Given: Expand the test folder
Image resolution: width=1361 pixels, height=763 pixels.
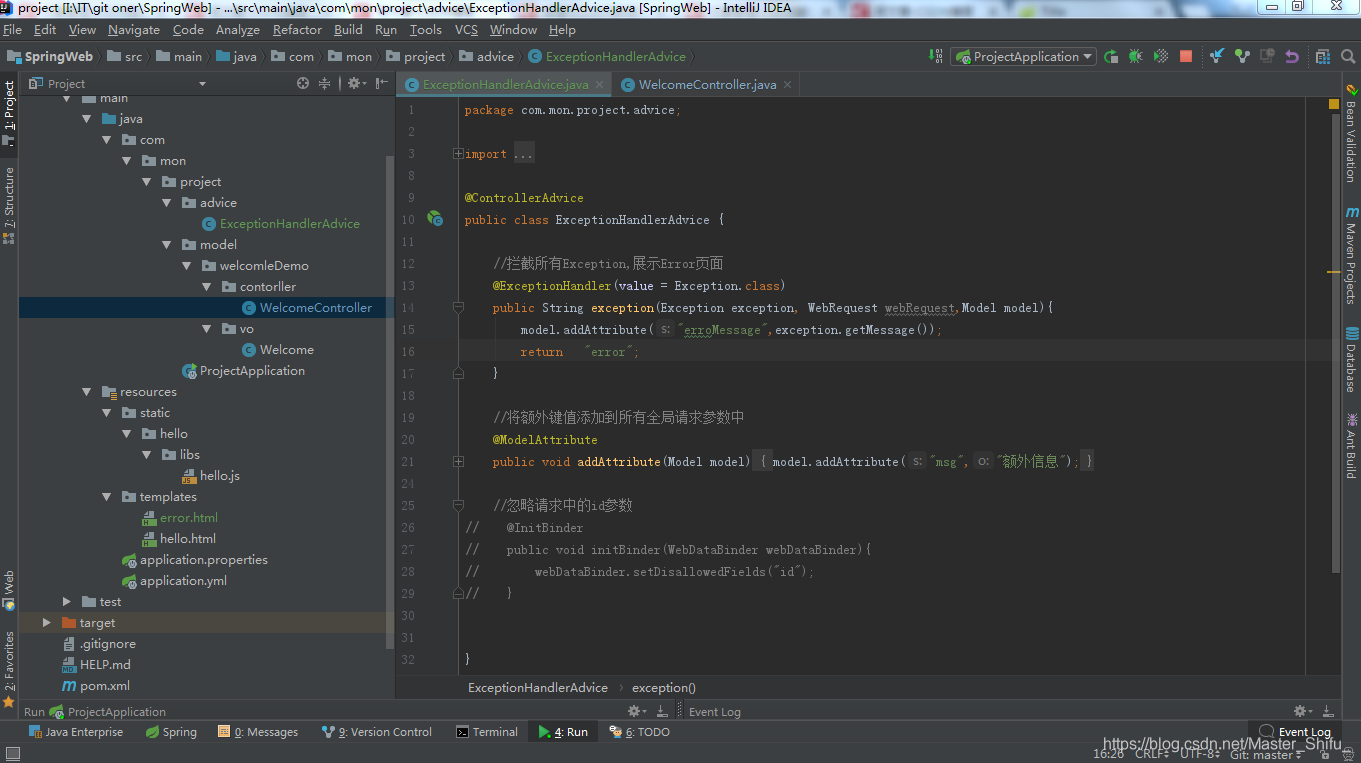Looking at the screenshot, I should (x=67, y=602).
